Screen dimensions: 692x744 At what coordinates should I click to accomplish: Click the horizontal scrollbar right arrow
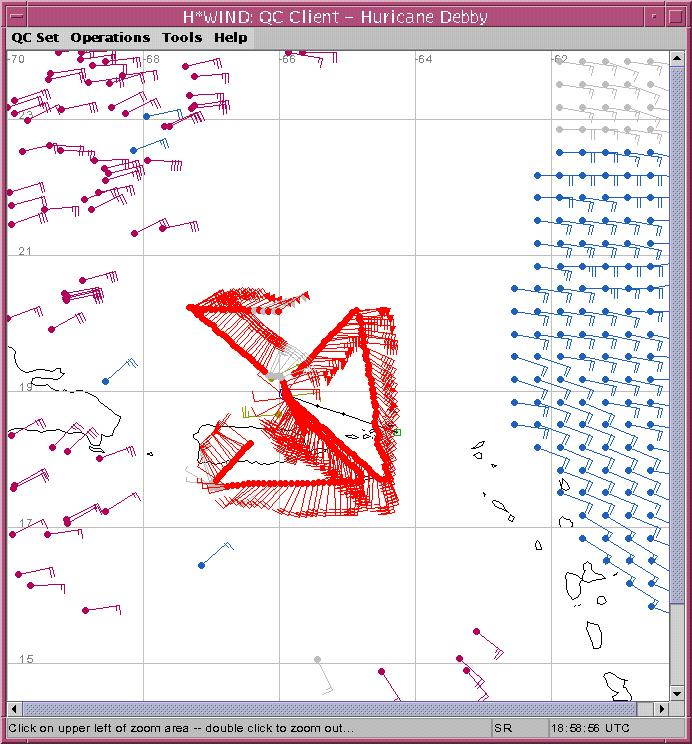click(x=662, y=709)
